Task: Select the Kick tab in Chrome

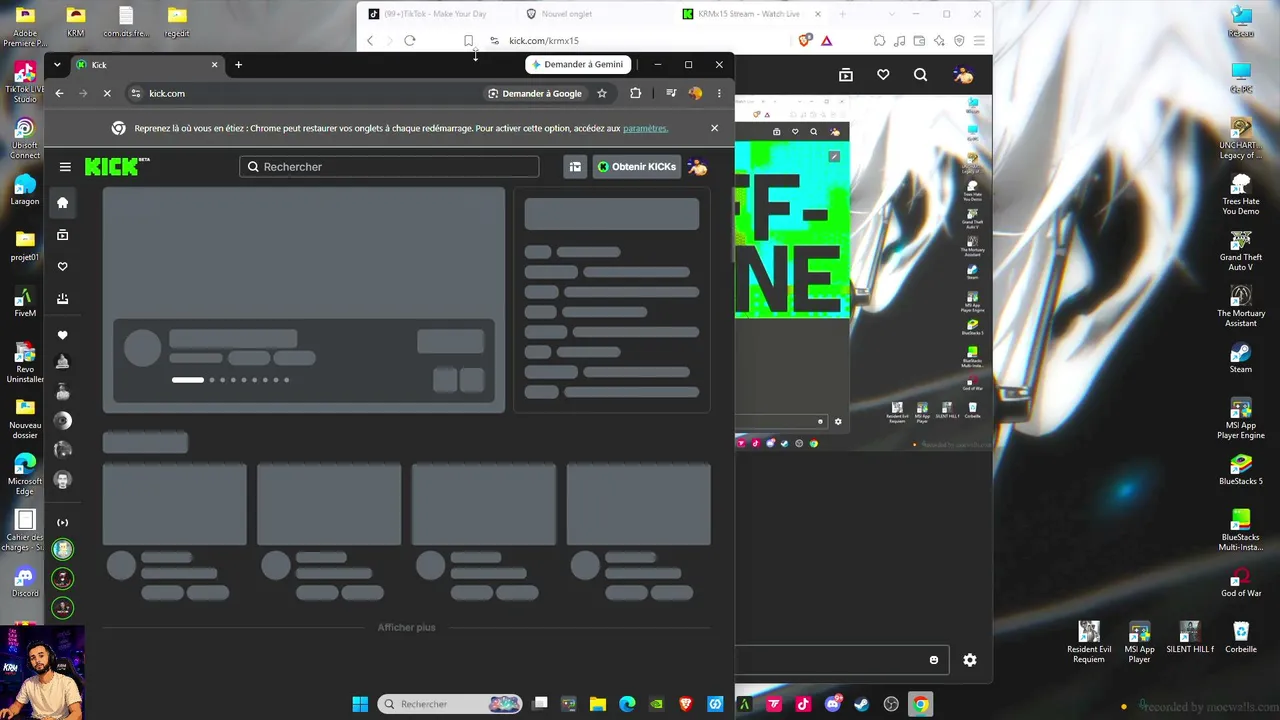Action: [x=146, y=65]
